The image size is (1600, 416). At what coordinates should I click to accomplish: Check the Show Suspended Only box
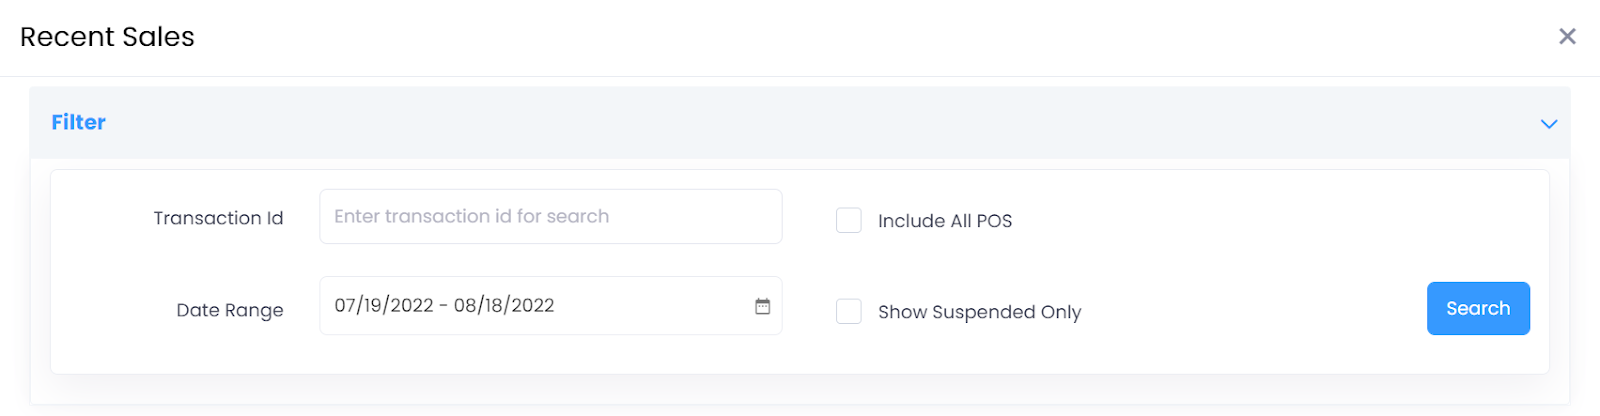tap(849, 312)
